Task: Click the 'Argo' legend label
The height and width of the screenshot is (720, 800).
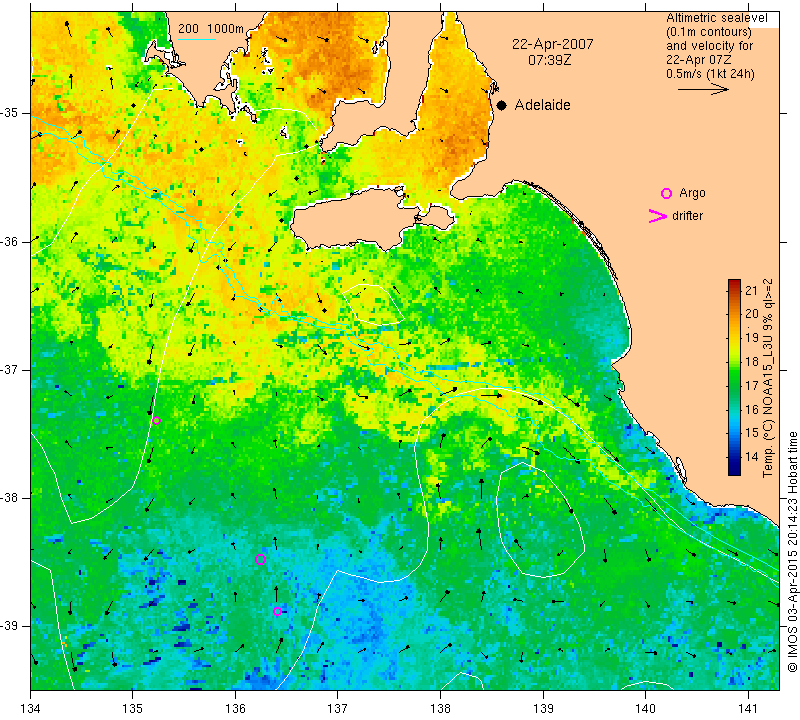Action: point(692,193)
